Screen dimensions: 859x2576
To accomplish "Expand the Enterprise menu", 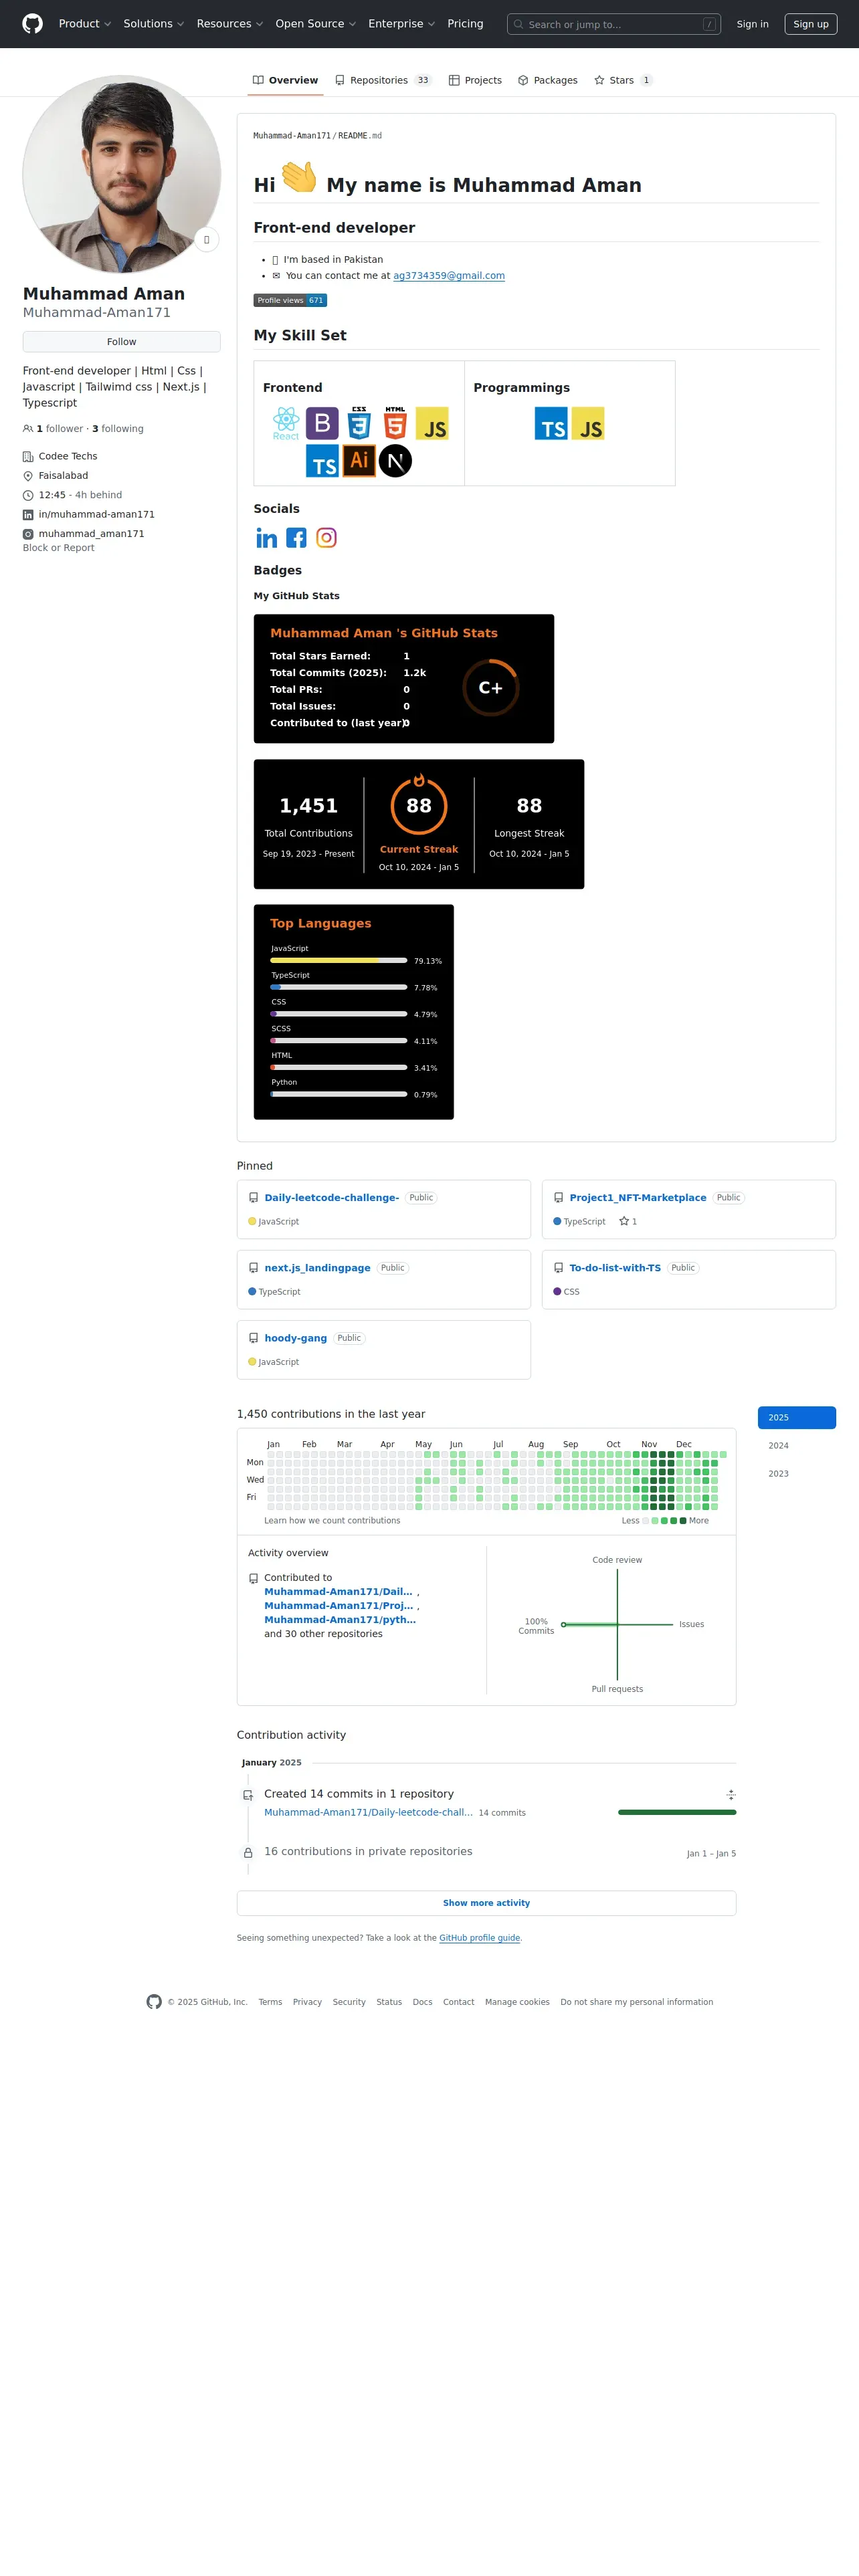I will [402, 24].
